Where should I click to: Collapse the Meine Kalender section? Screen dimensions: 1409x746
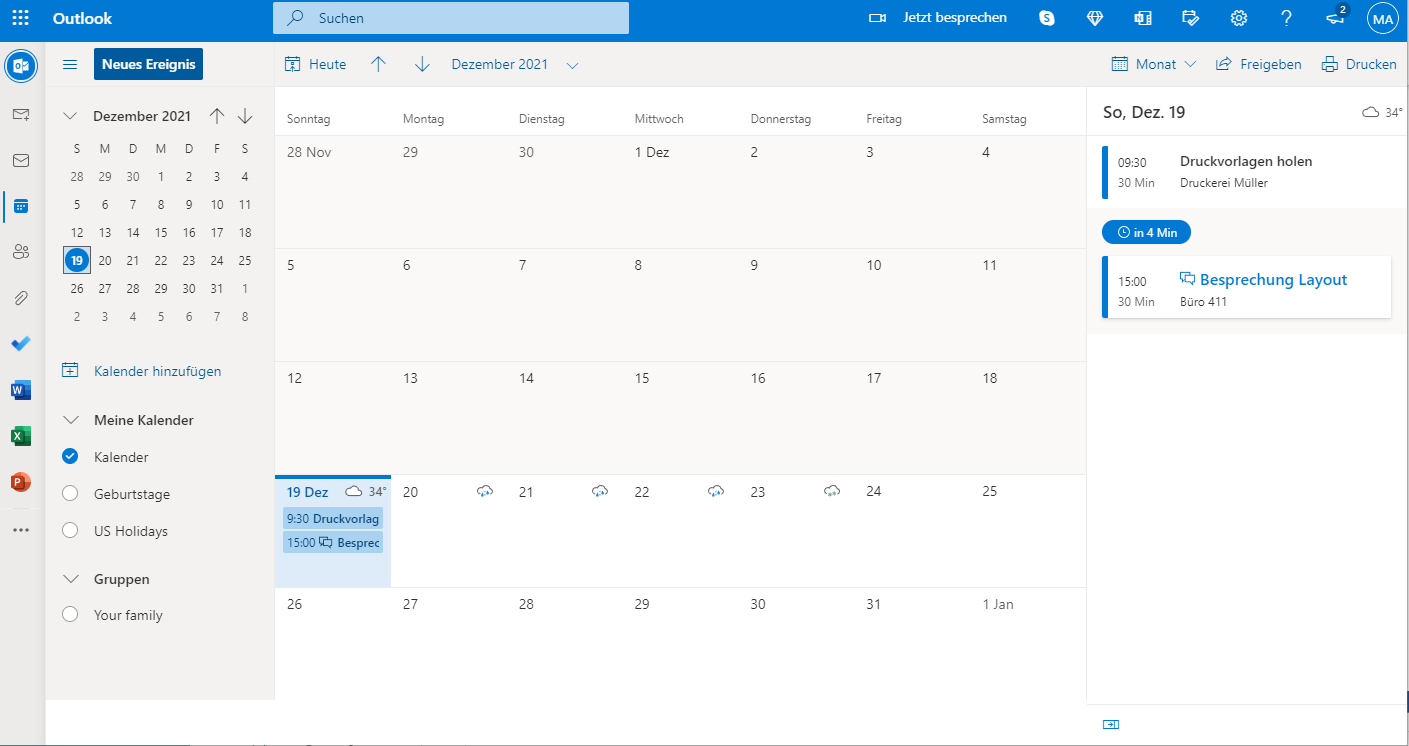click(70, 420)
